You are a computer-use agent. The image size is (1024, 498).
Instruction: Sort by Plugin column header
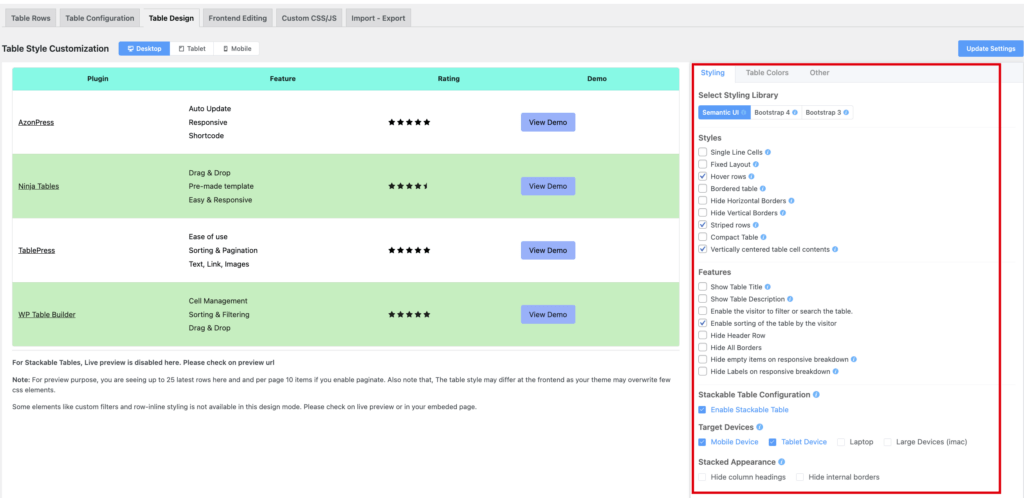[x=98, y=79]
